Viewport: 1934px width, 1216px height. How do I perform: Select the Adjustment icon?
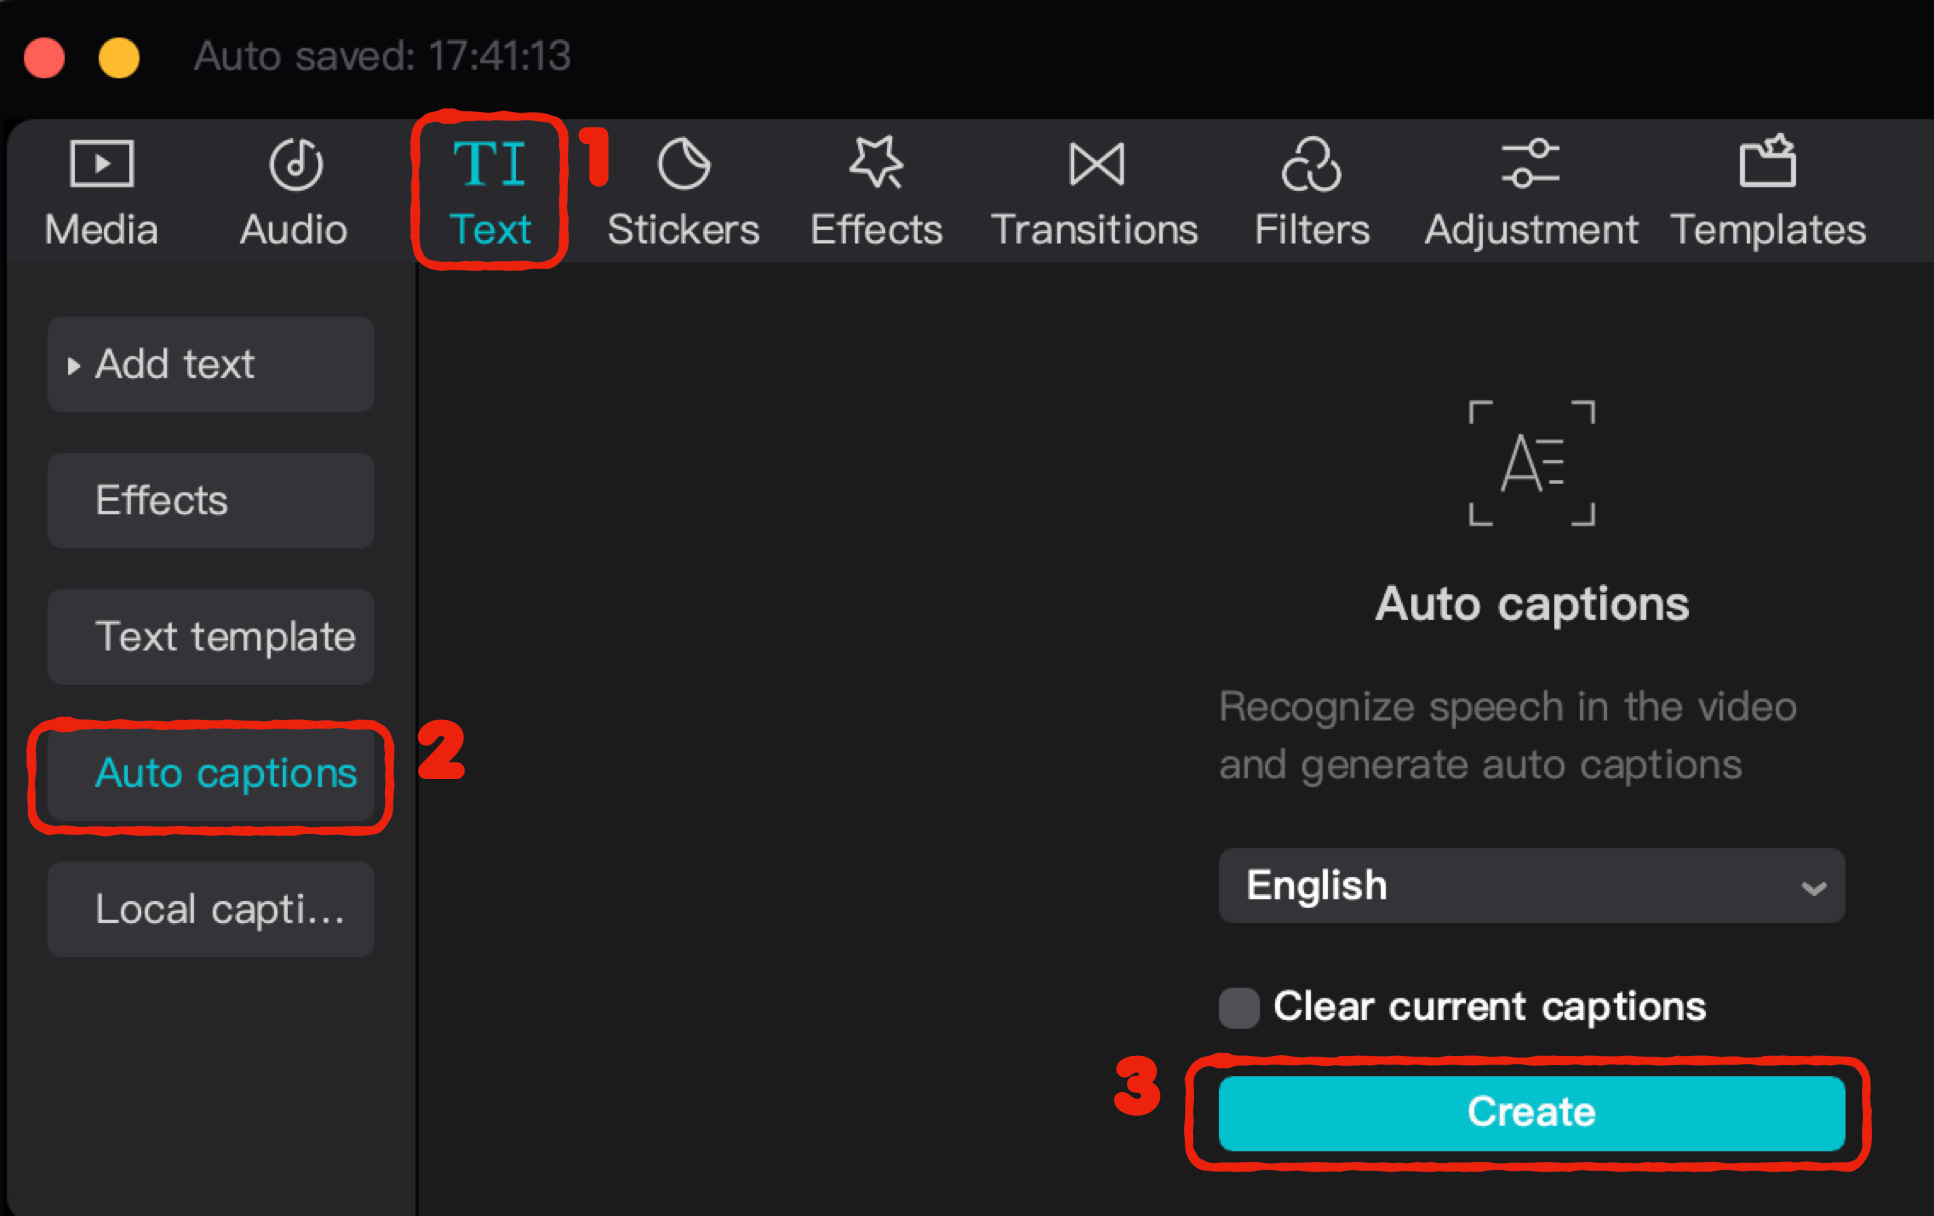coord(1530,190)
